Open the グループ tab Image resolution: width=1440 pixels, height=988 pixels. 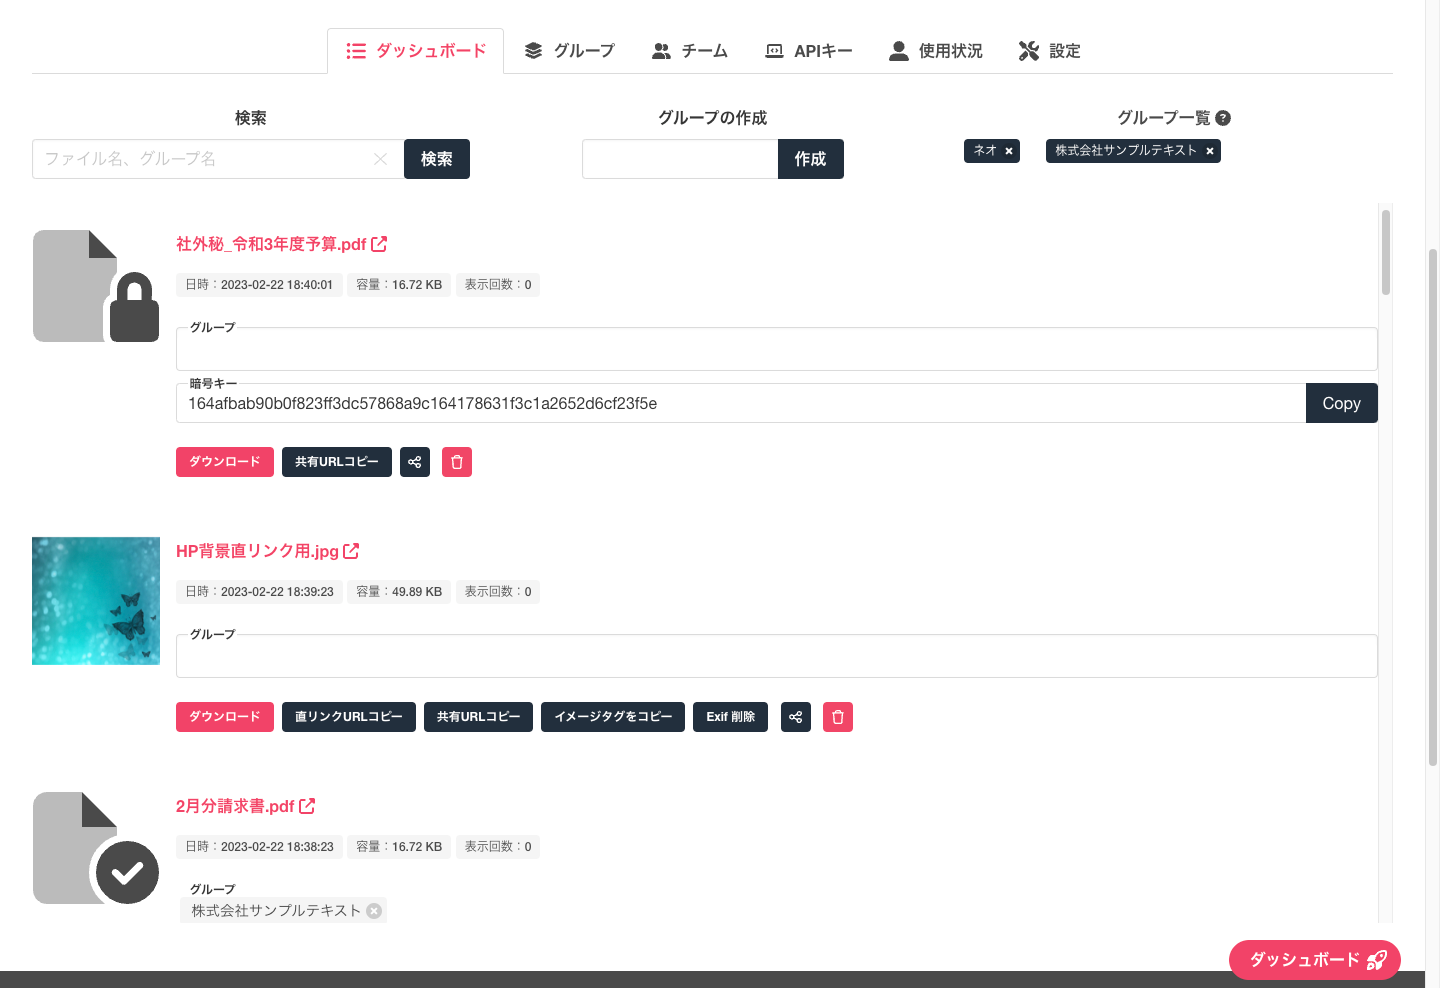[x=570, y=51]
